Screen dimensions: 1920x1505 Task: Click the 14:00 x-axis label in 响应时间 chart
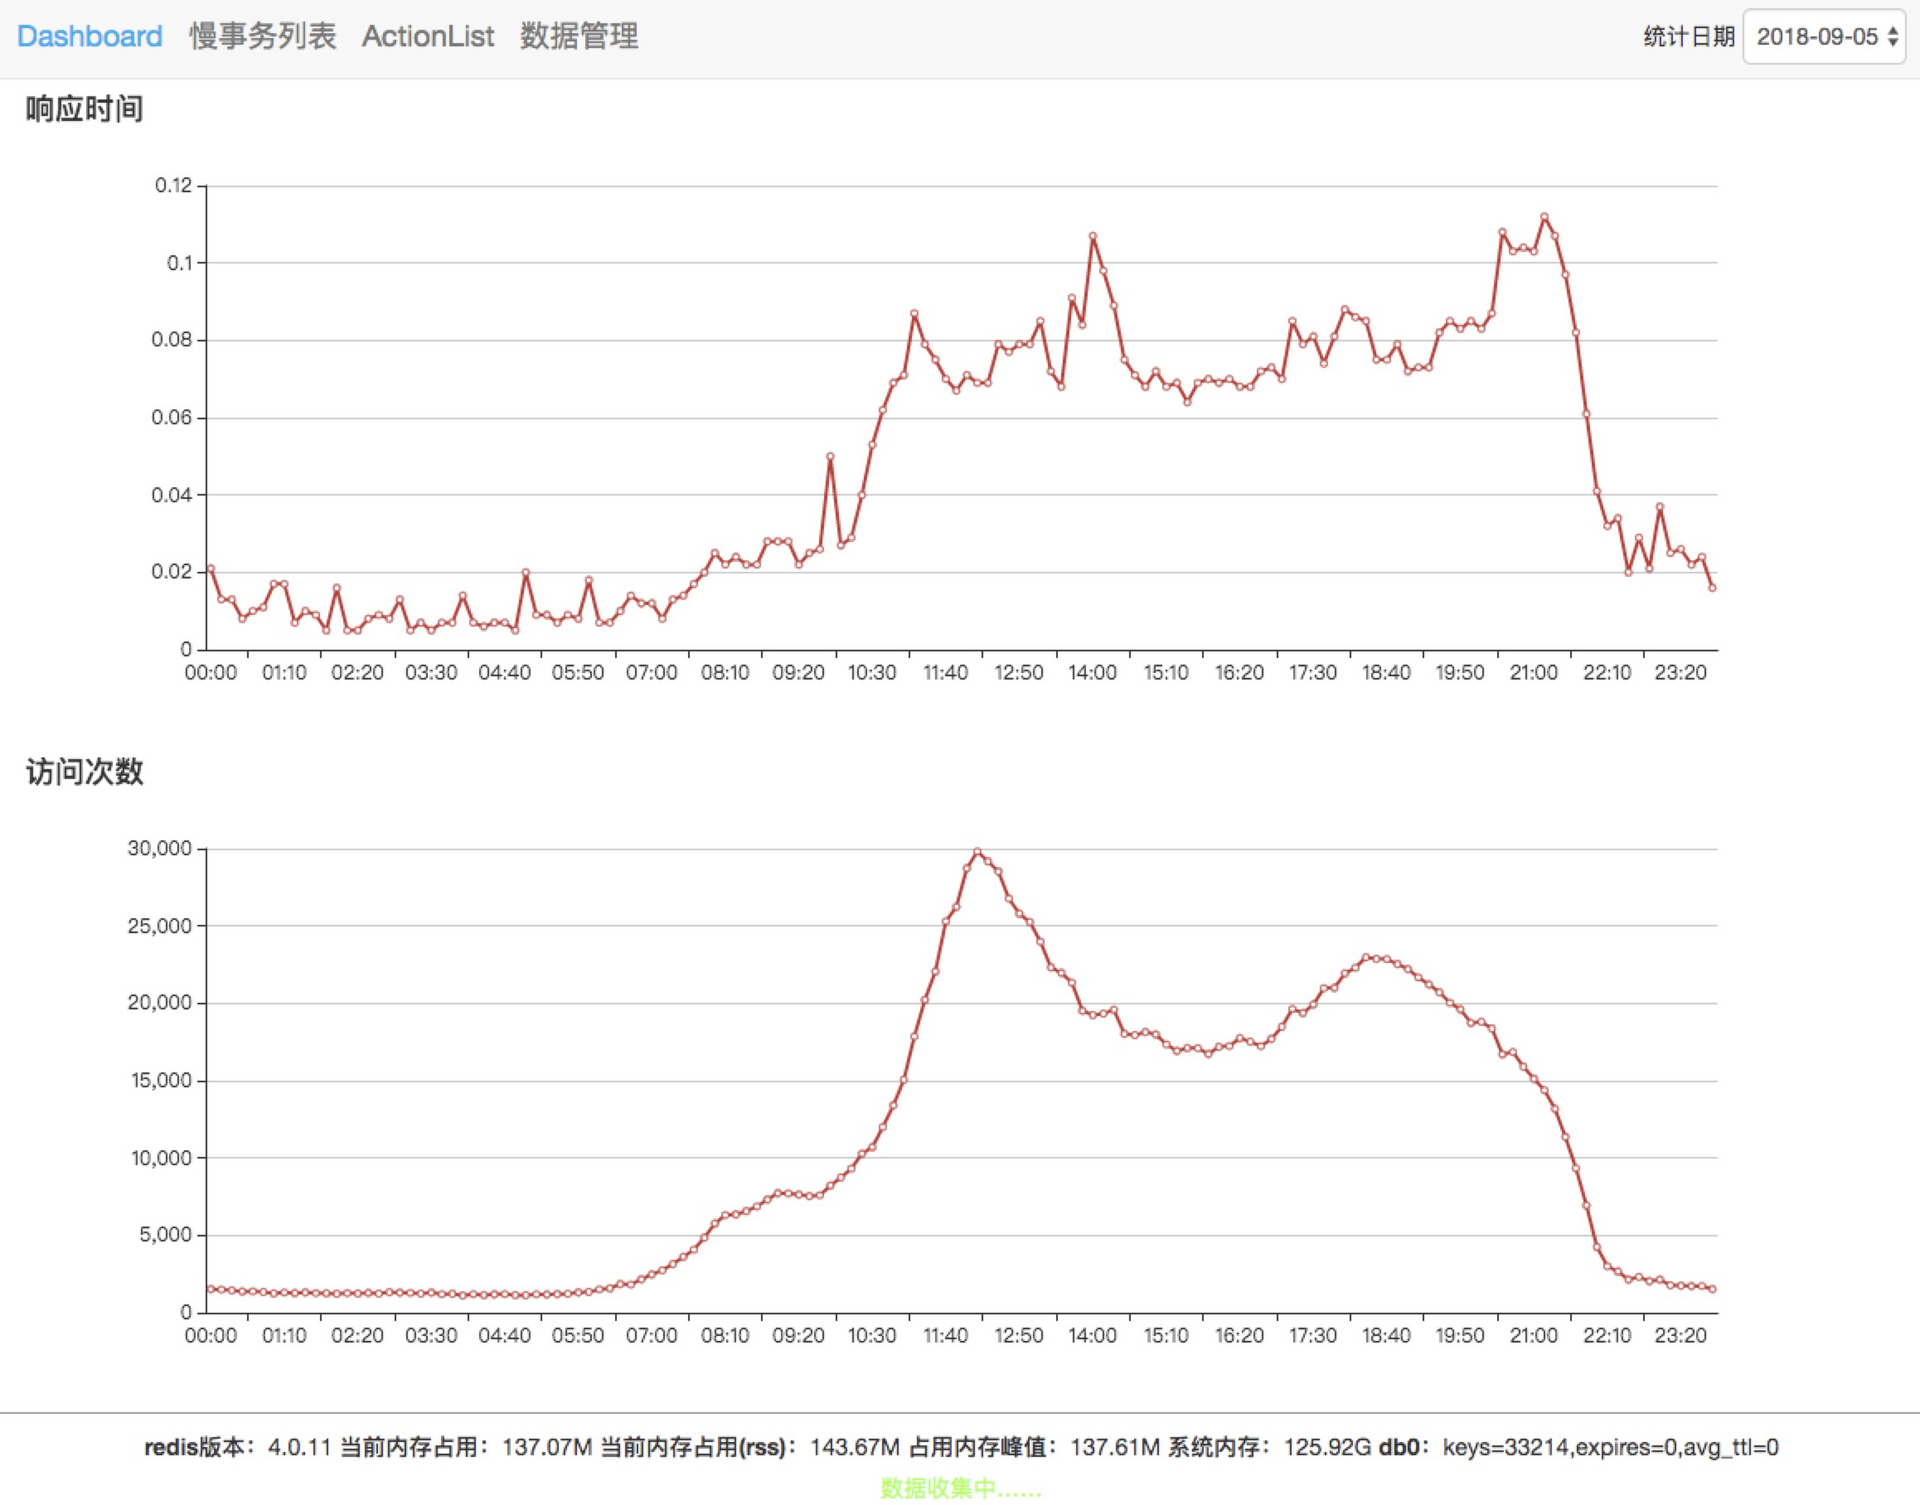click(x=1092, y=673)
